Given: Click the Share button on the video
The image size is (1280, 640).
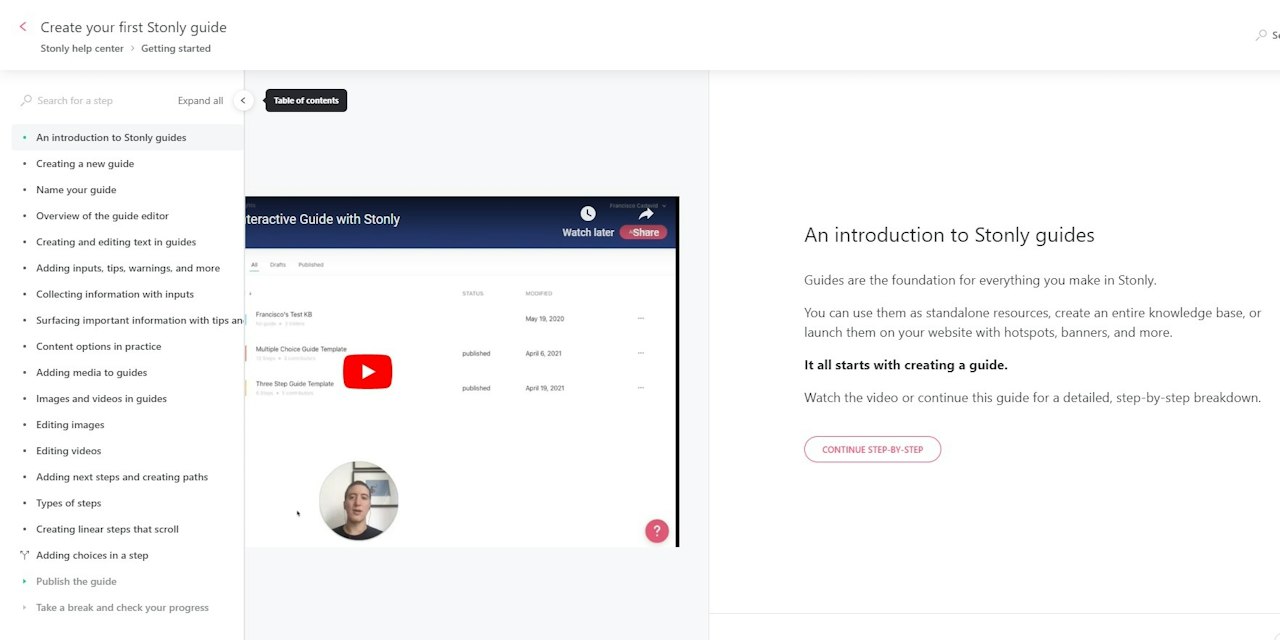Looking at the screenshot, I should click(643, 232).
